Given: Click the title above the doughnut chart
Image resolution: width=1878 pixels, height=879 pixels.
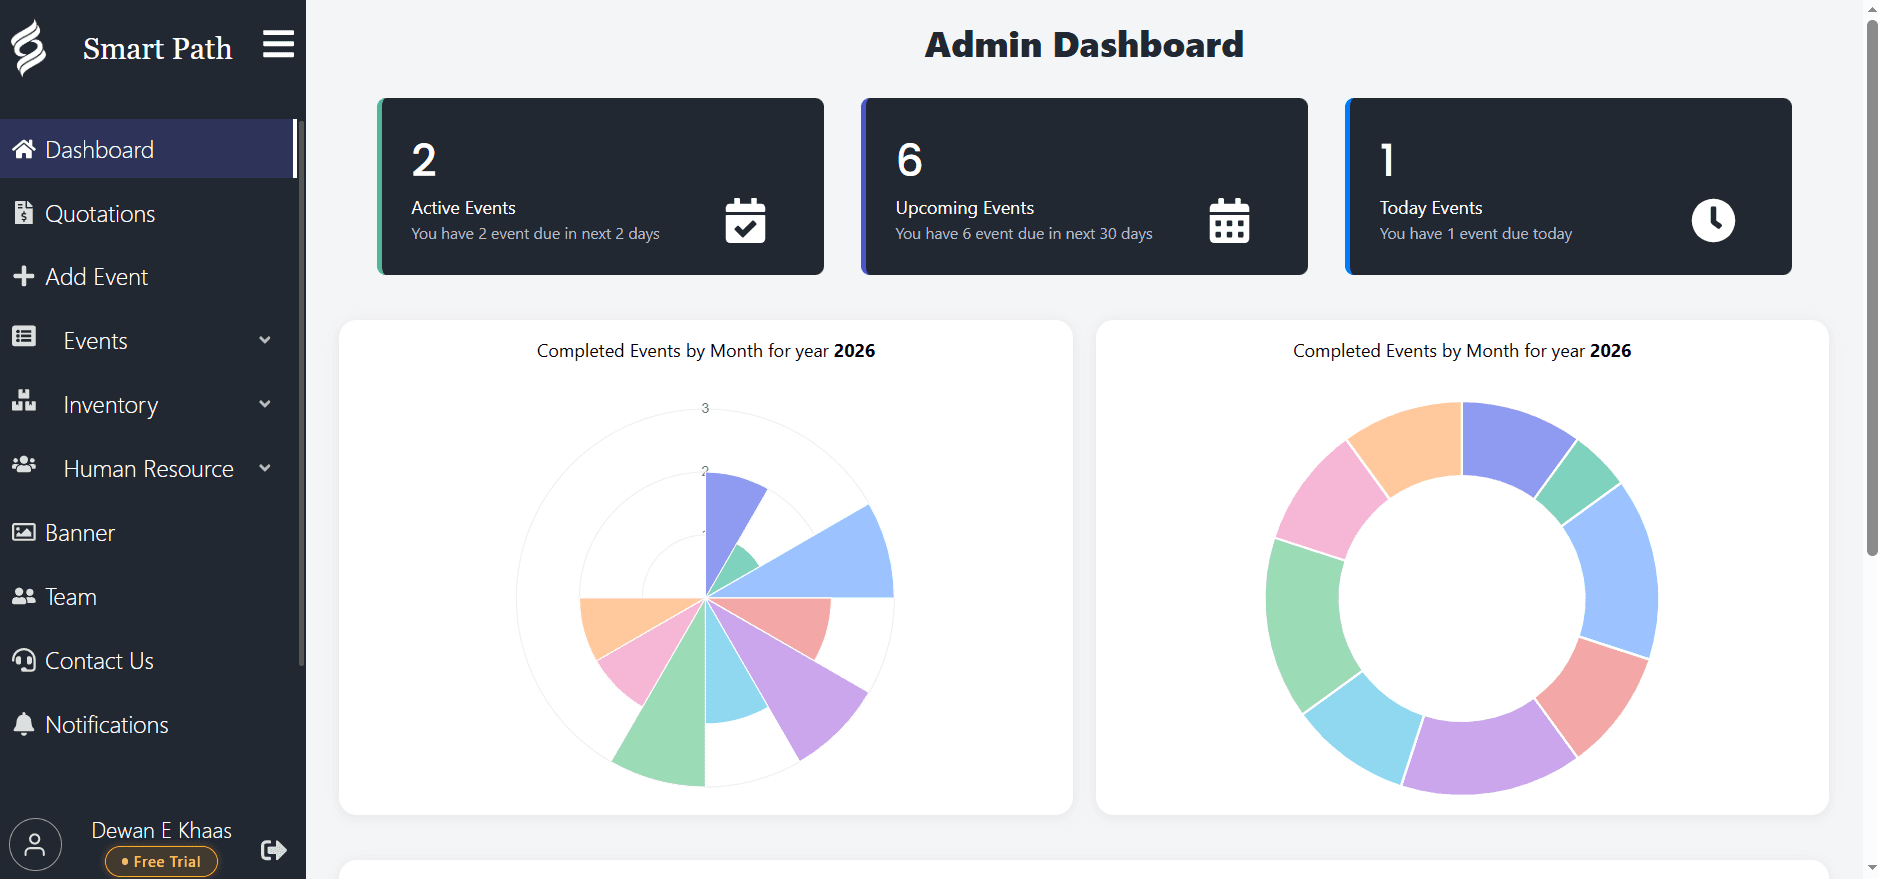Looking at the screenshot, I should [x=1462, y=351].
